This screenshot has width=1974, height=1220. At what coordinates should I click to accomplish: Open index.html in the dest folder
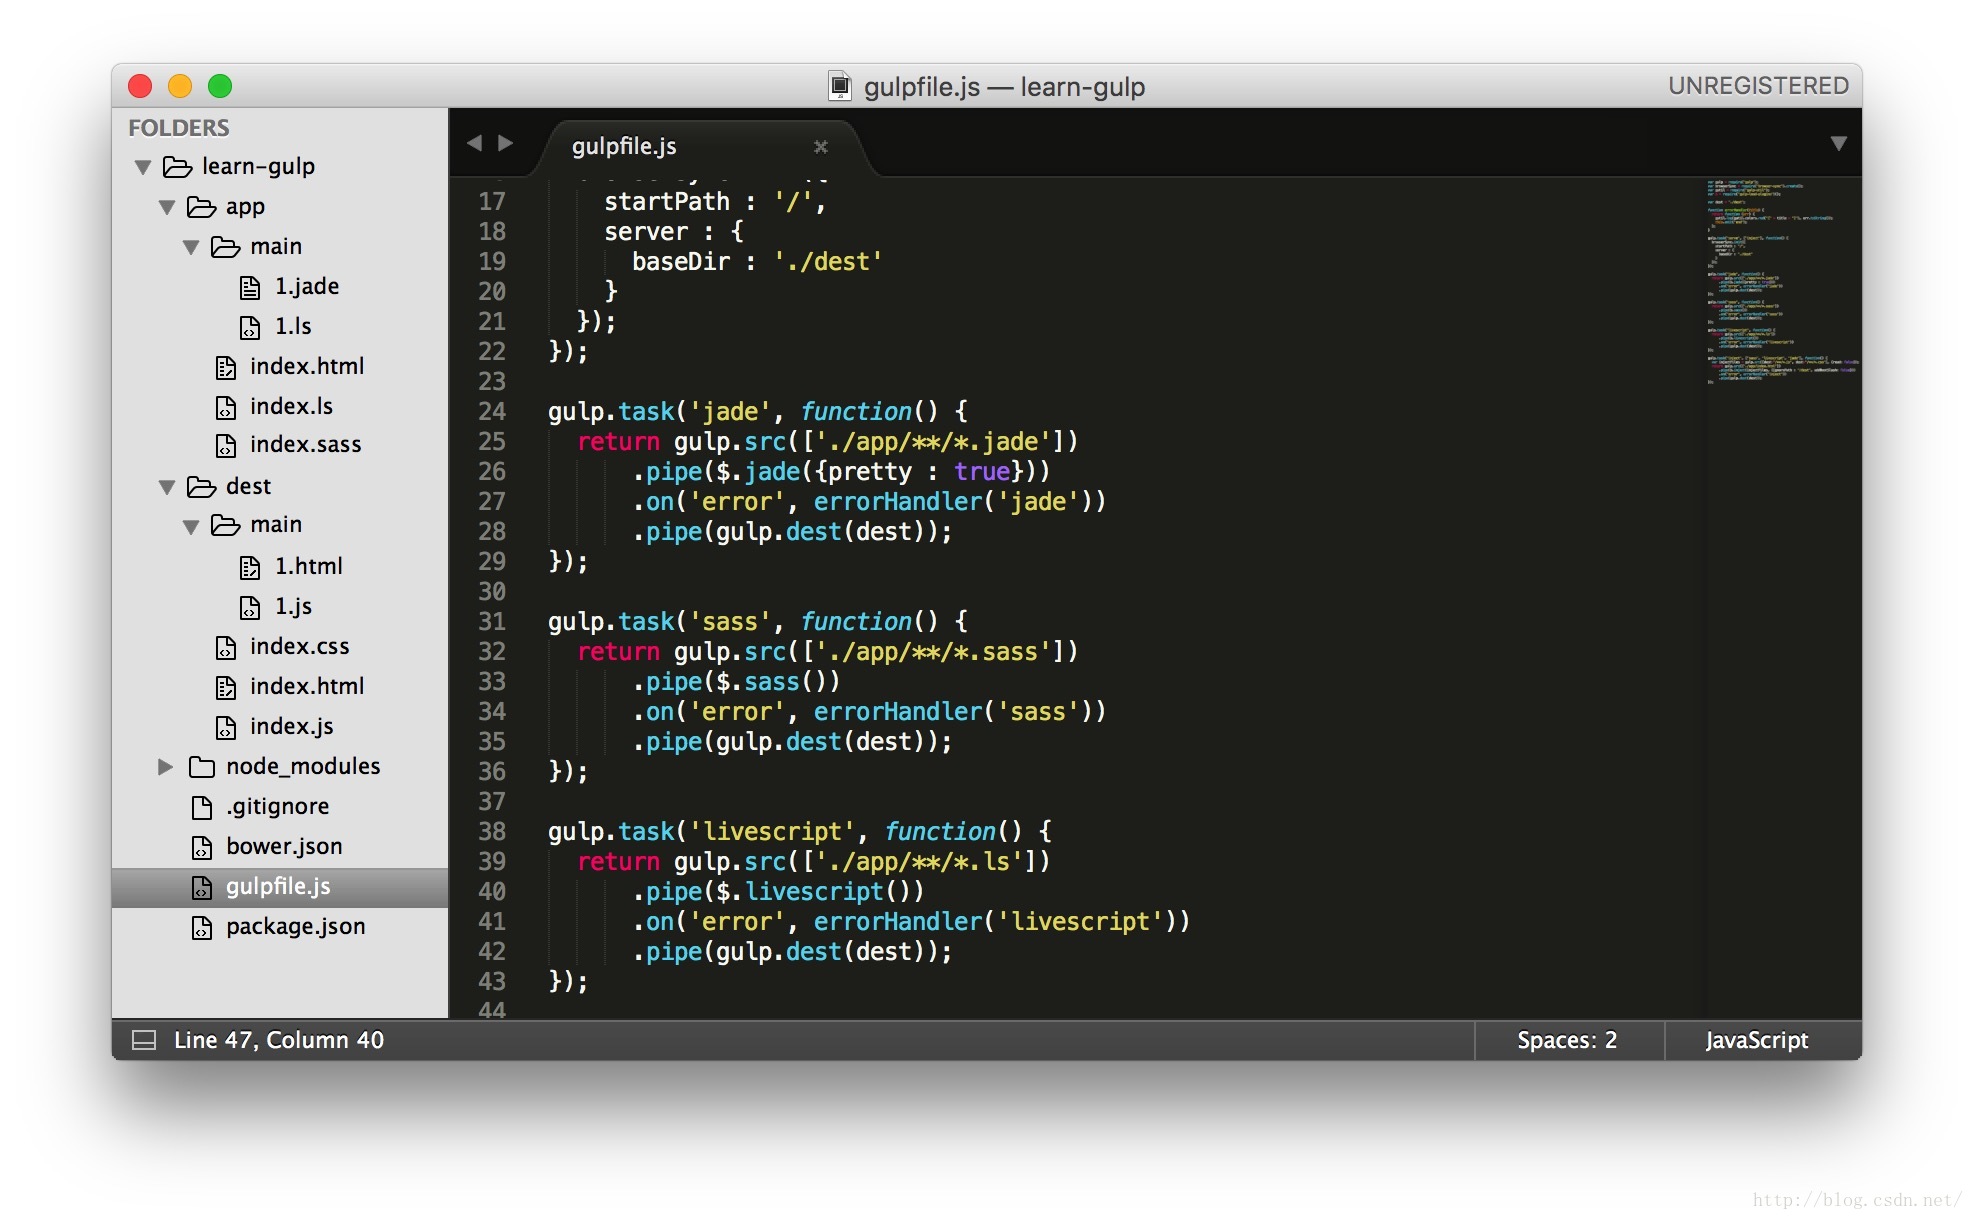[x=307, y=686]
